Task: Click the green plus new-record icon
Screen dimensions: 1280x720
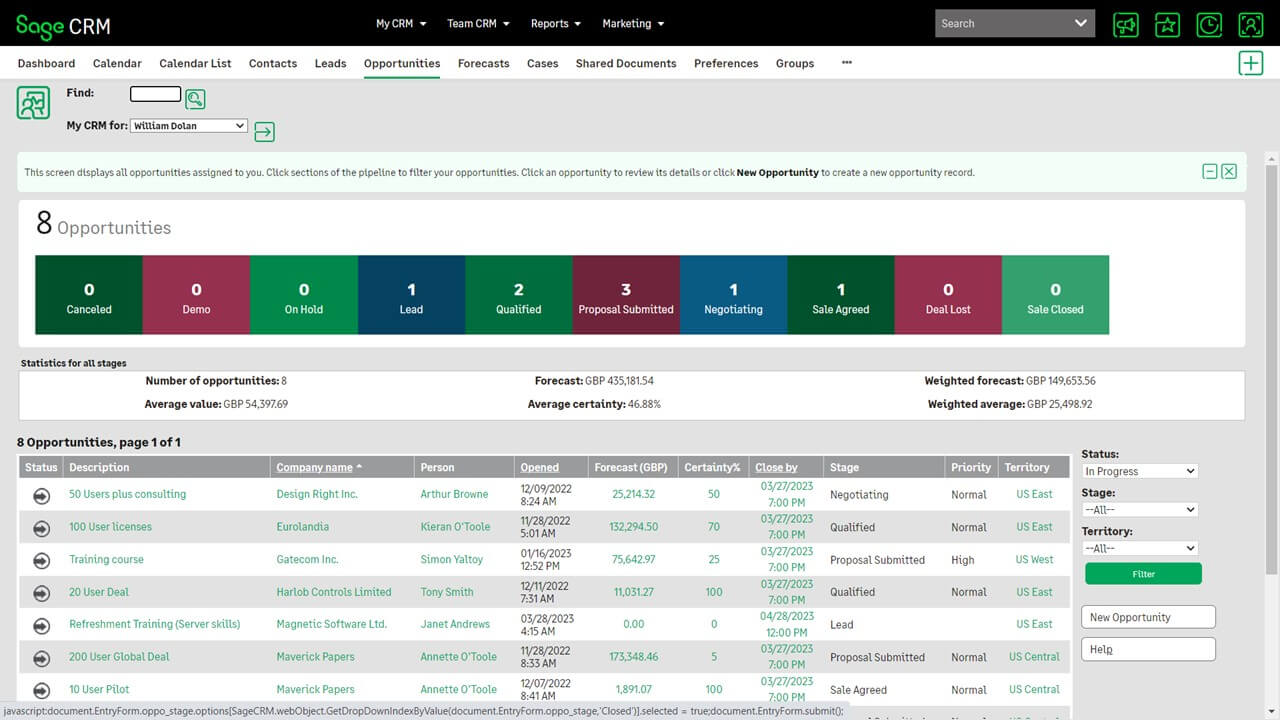Action: point(1251,63)
